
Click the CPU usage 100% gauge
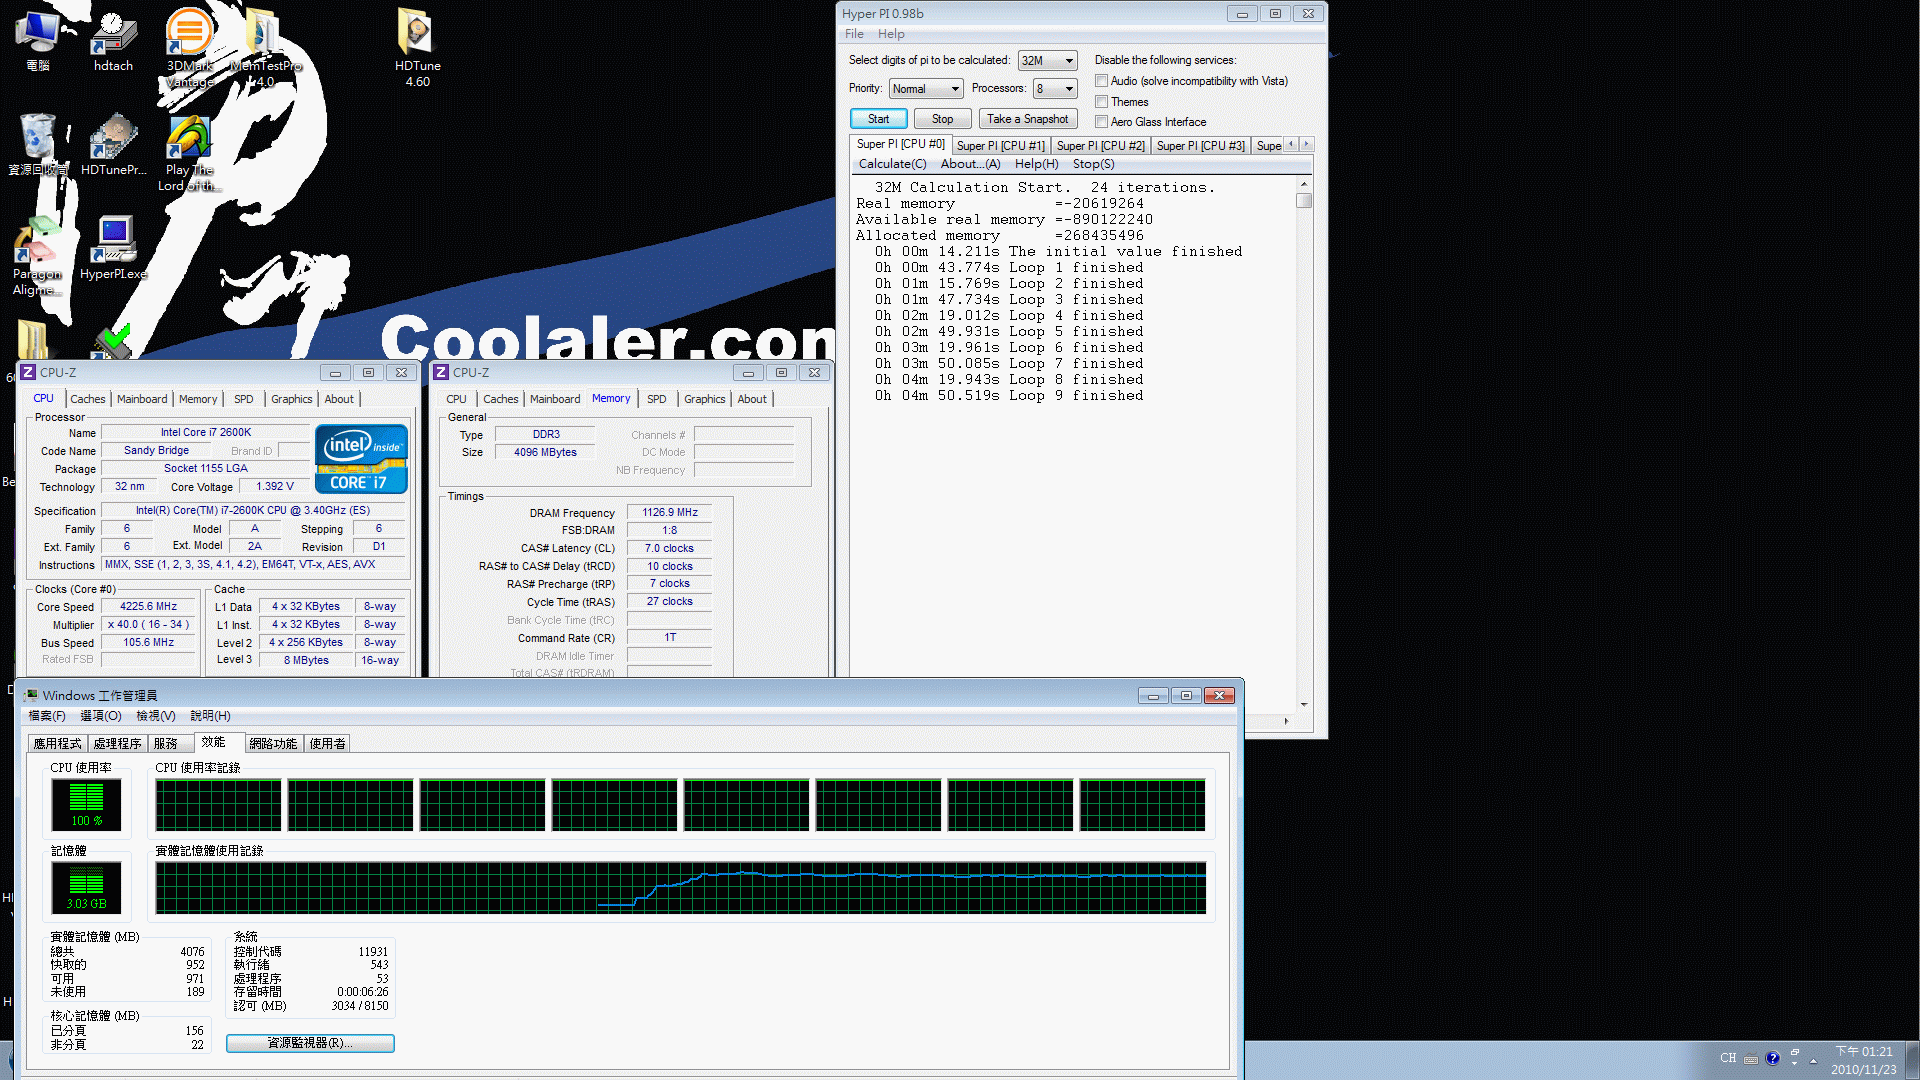click(86, 804)
